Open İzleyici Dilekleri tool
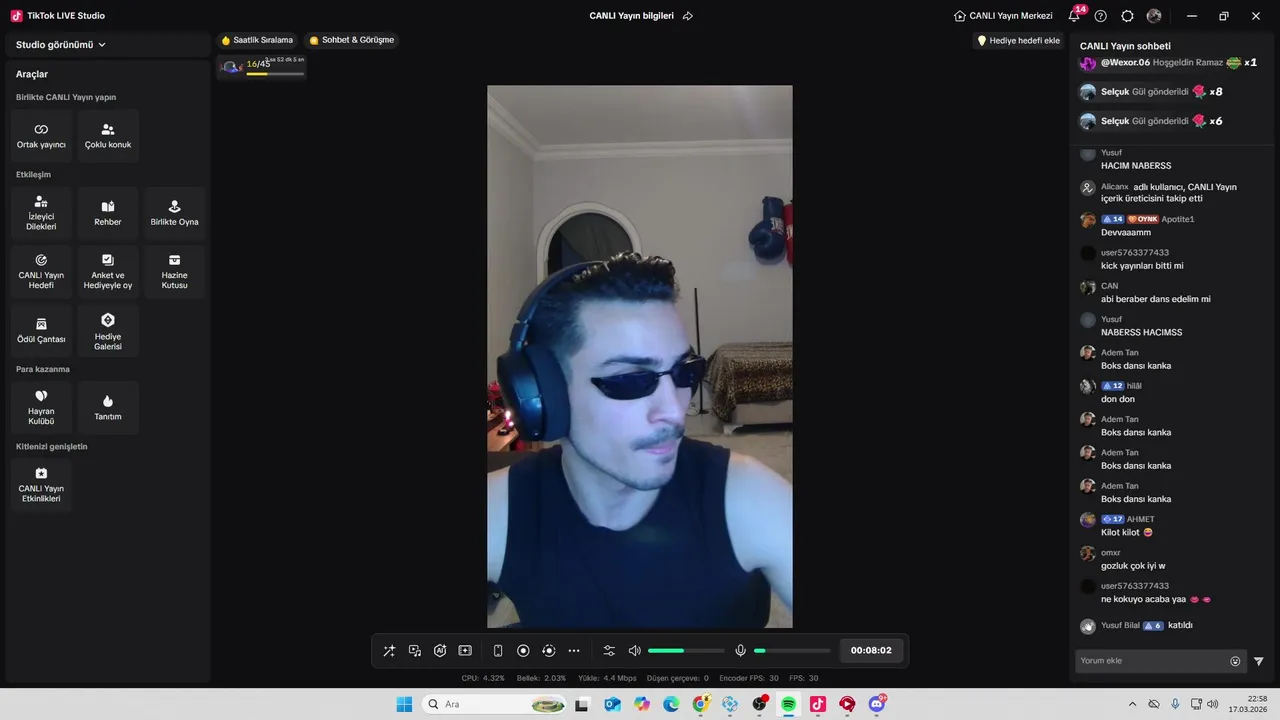1280x720 pixels. [x=41, y=213]
